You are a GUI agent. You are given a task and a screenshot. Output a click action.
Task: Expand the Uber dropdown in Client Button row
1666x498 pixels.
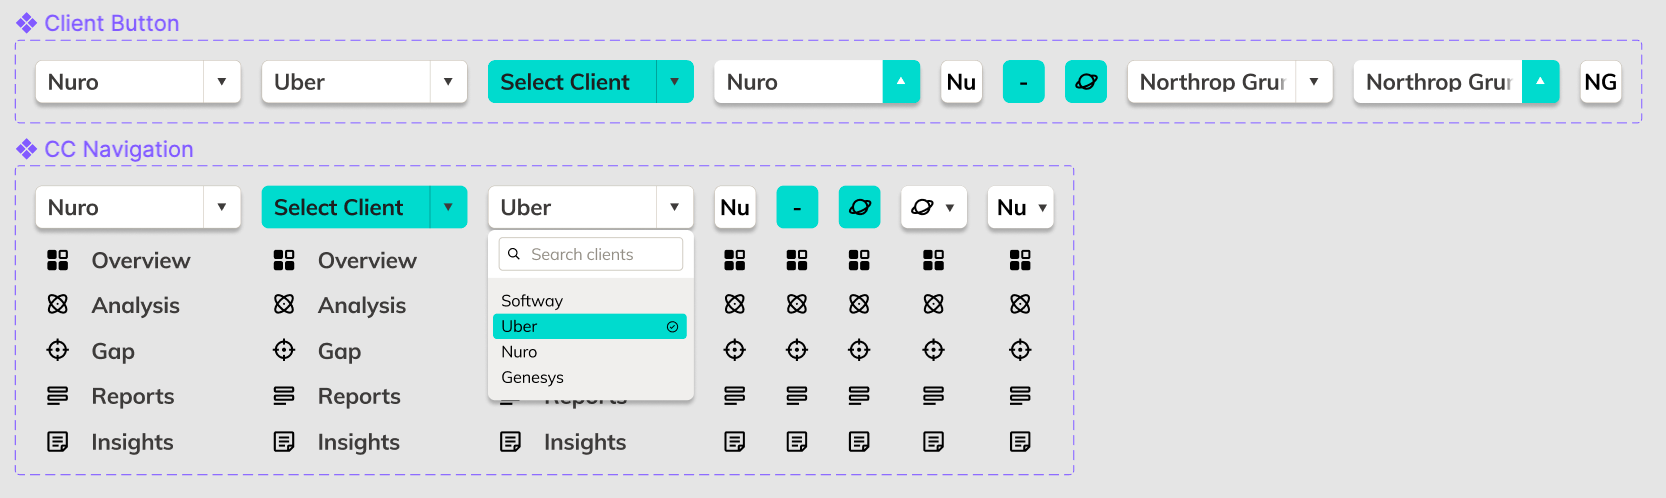pos(448,82)
